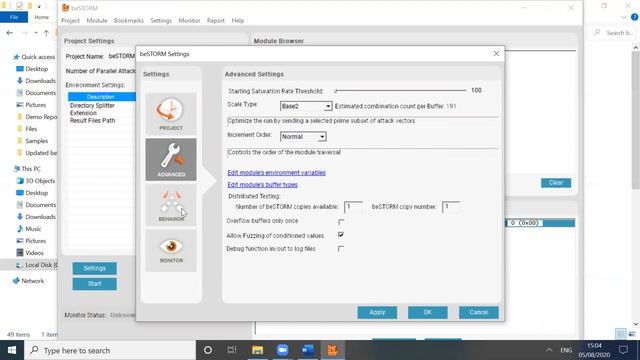Open Word from the taskbar

pyautogui.click(x=307, y=350)
